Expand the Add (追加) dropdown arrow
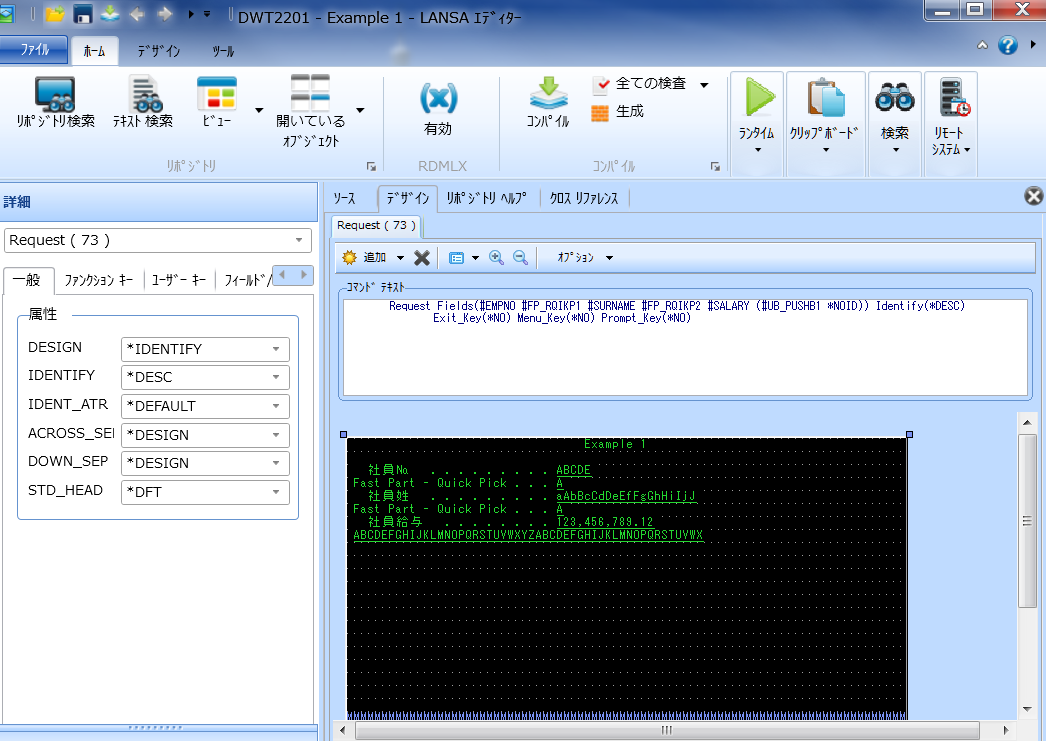Viewport: 1046px width, 741px height. pos(400,258)
